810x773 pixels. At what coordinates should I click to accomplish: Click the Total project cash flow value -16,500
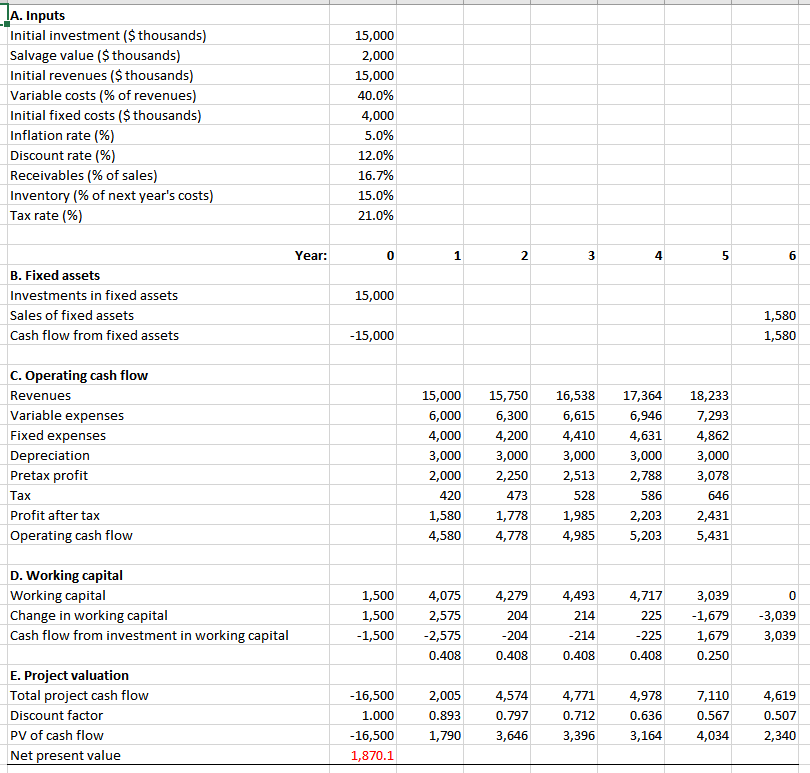[370, 695]
